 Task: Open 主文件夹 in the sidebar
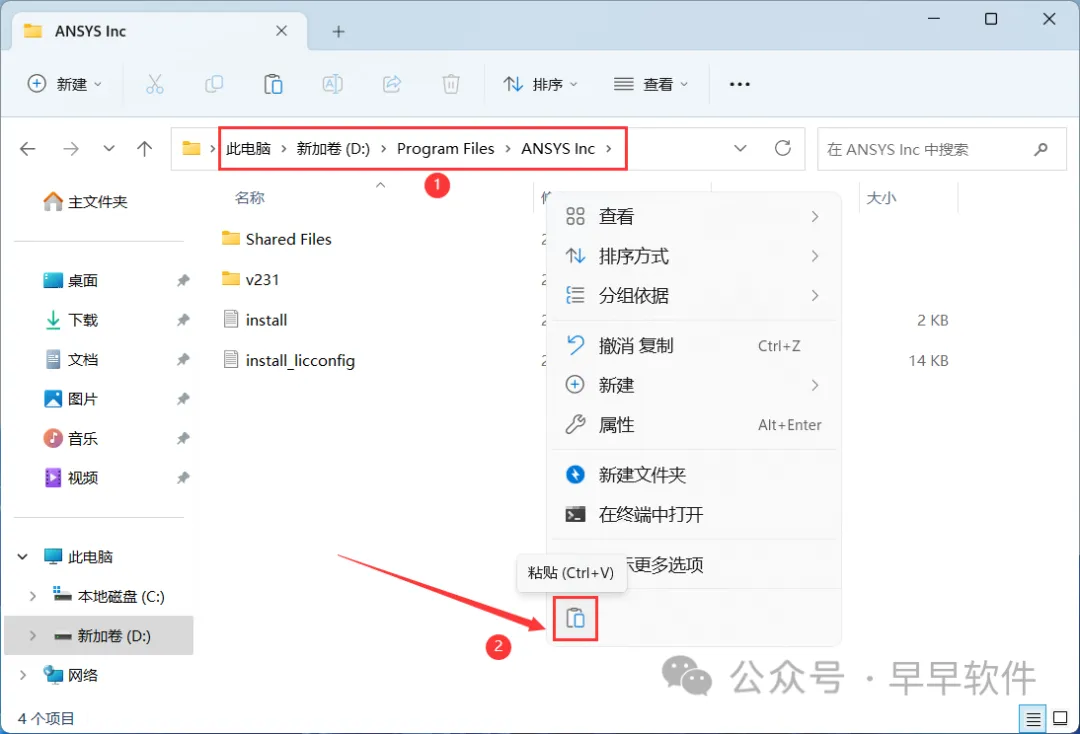click(86, 202)
